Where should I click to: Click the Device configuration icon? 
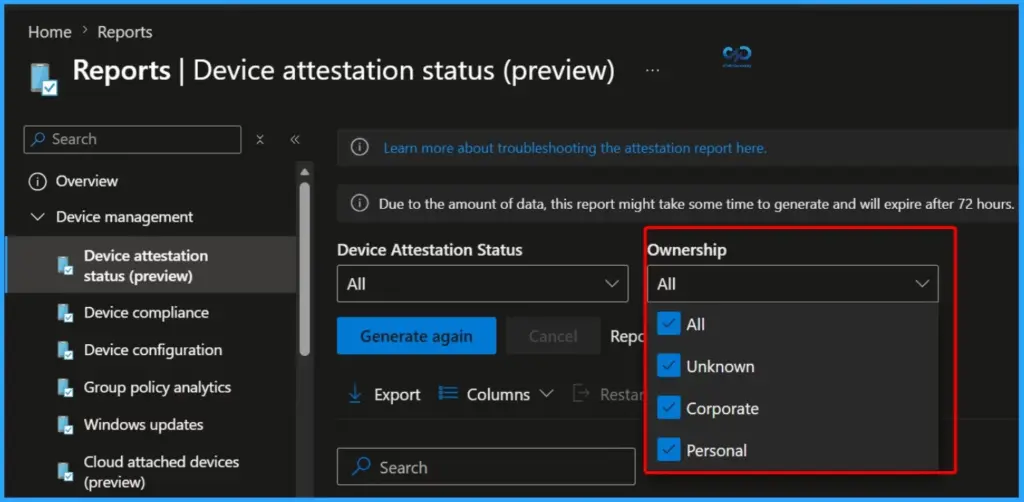tap(65, 350)
